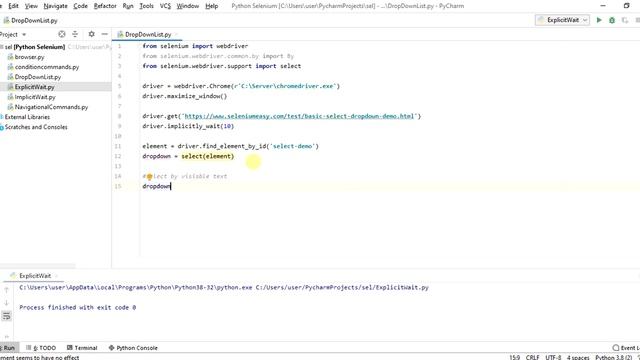Click 'Process finished with exit code 0' text

(78, 307)
